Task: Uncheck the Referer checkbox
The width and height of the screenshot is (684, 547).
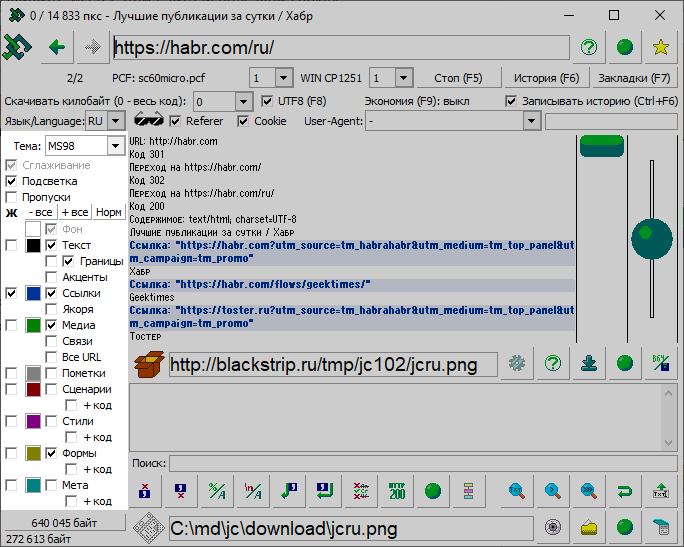Action: point(175,121)
